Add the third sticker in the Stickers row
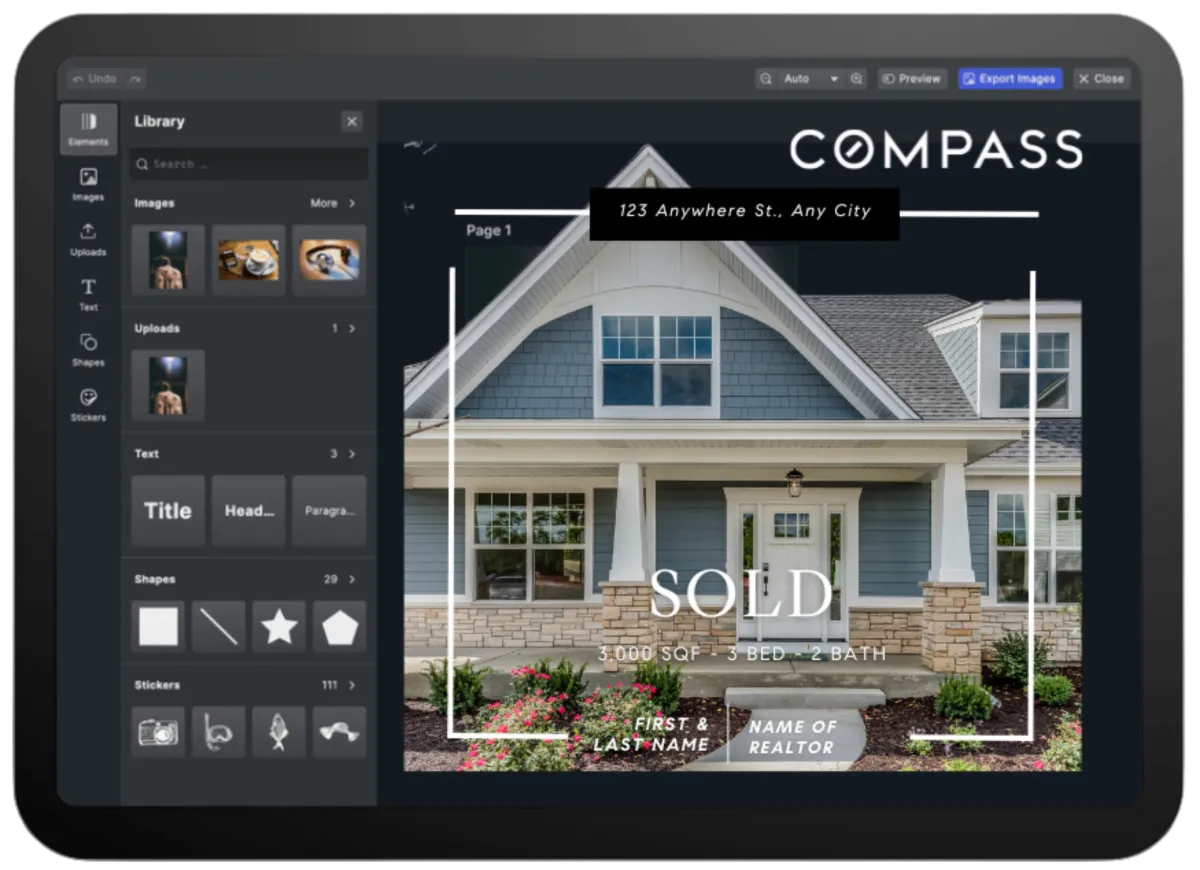 [279, 733]
